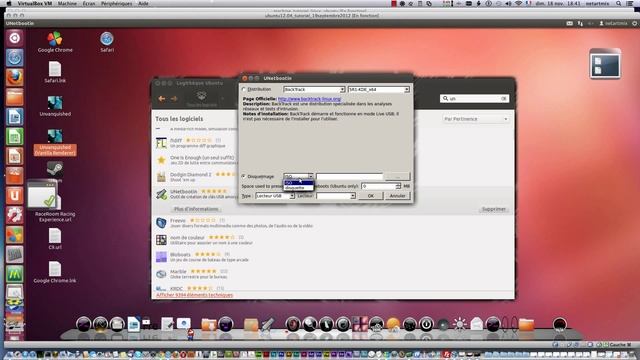Screen dimensions: 640x360
Task: Select the Distribution radio button
Action: [244, 89]
